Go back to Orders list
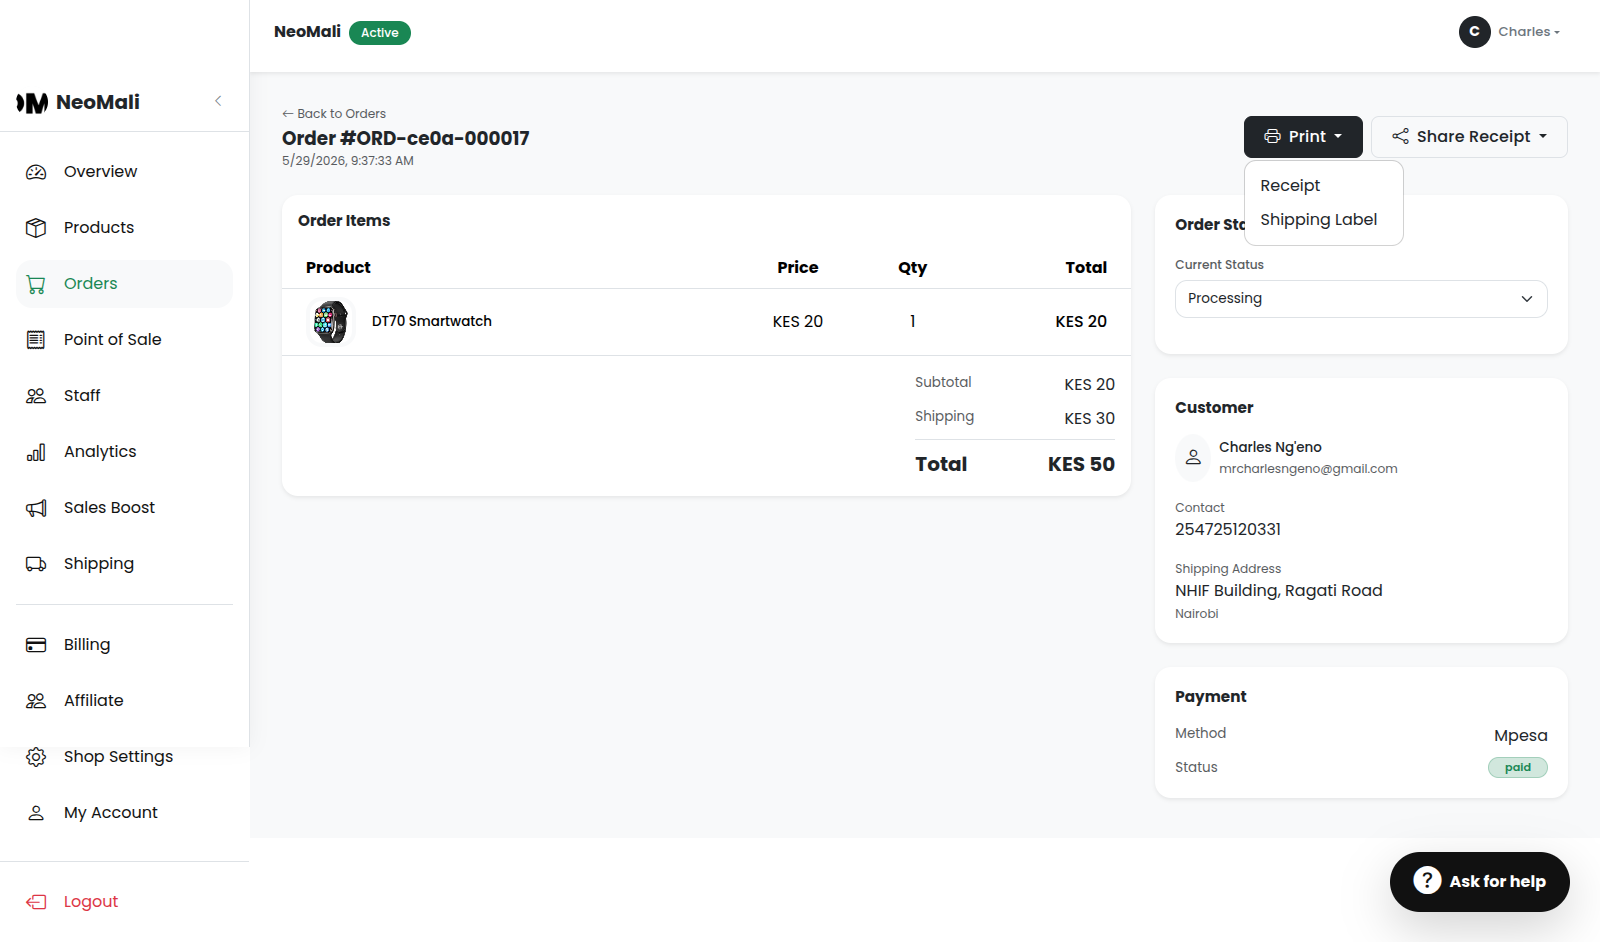This screenshot has width=1600, height=942. coord(334,114)
